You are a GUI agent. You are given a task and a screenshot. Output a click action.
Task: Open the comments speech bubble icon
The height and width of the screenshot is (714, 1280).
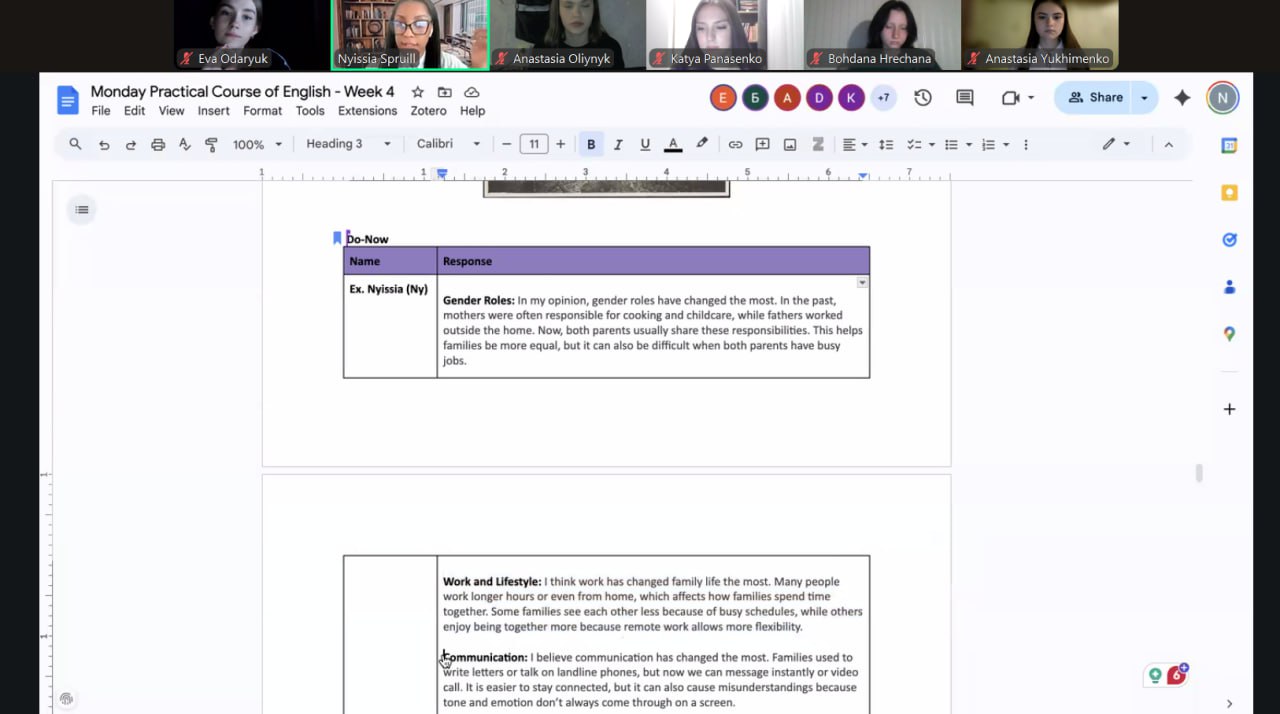[965, 98]
